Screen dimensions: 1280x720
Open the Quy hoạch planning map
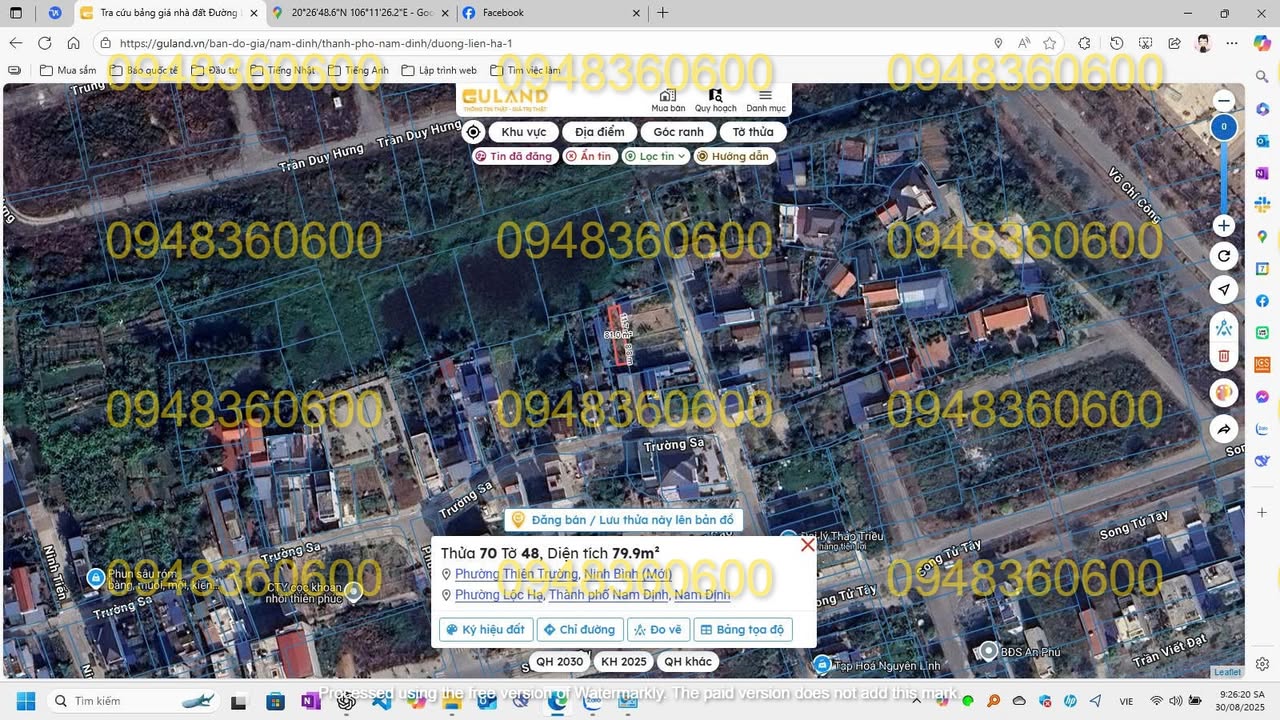coord(715,100)
